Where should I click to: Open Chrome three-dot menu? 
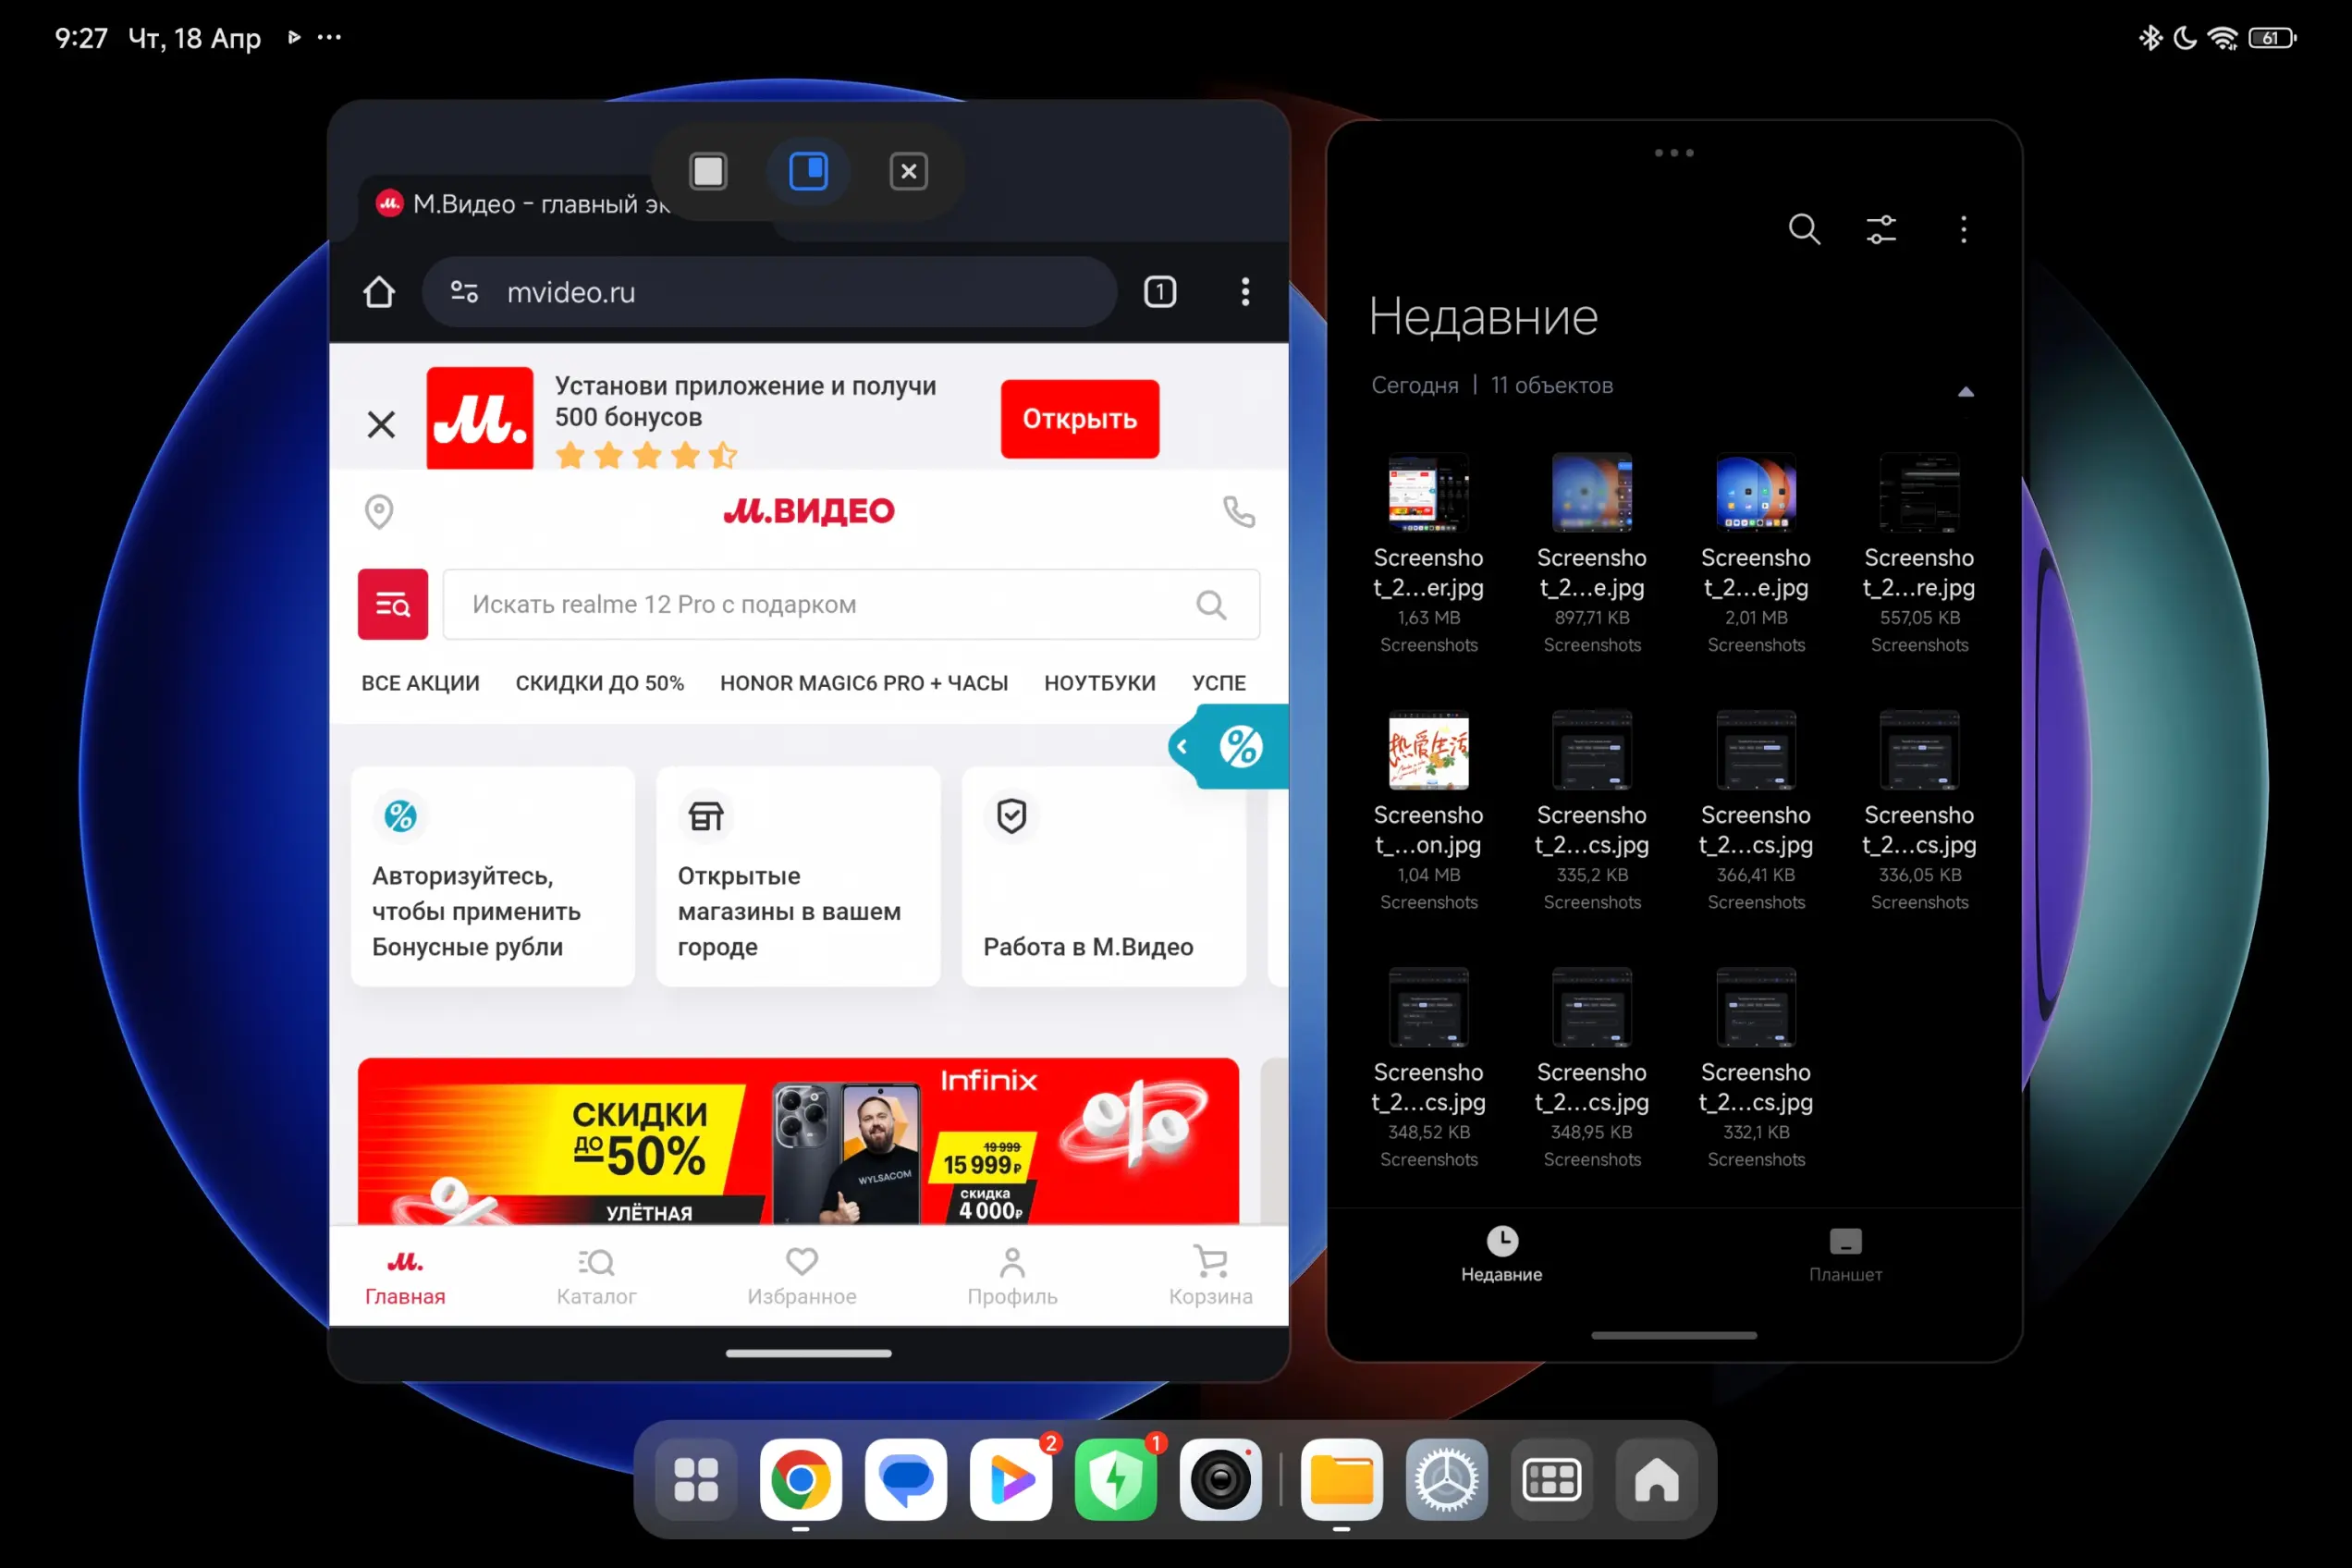(x=1245, y=292)
